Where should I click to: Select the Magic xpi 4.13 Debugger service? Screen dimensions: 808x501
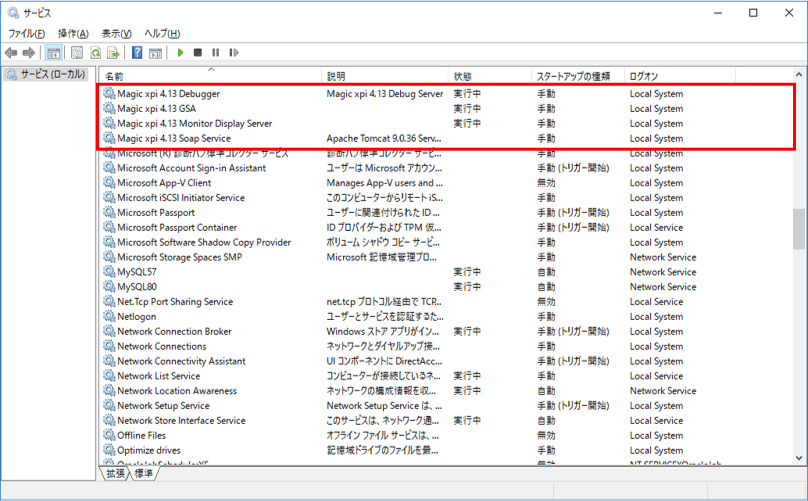(x=168, y=94)
